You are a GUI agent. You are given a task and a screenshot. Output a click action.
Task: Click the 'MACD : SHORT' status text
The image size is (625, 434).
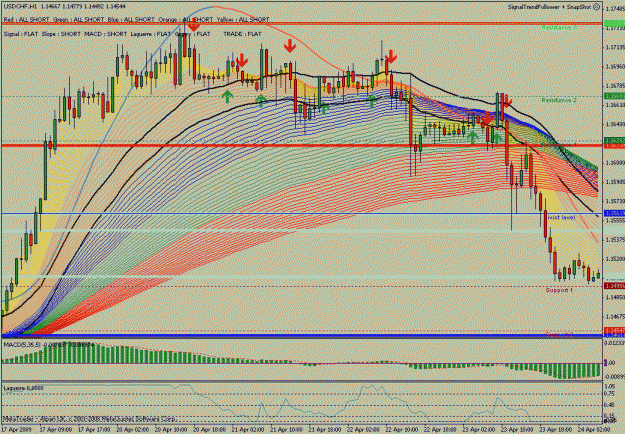click(106, 34)
